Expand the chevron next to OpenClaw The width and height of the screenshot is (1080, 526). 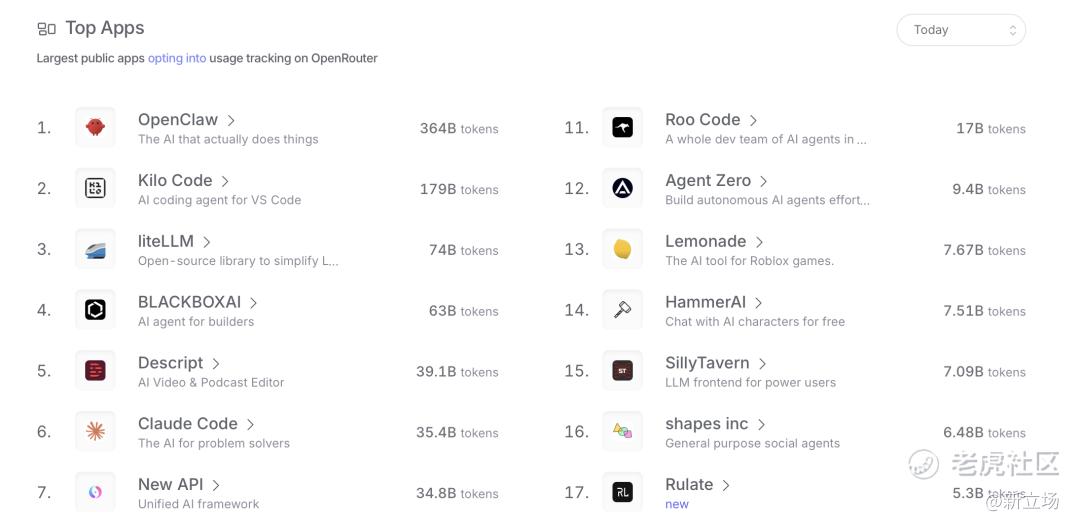[231, 121]
